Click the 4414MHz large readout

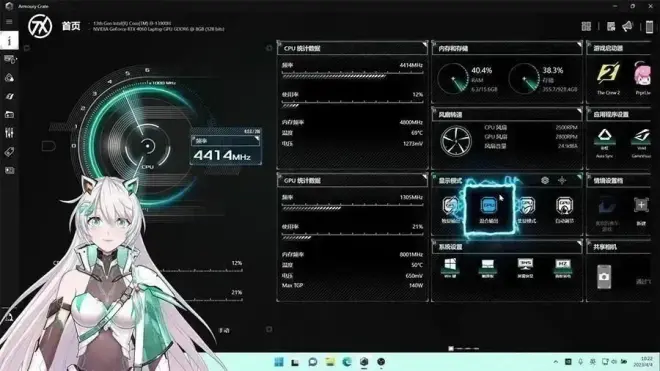pyautogui.click(x=222, y=156)
